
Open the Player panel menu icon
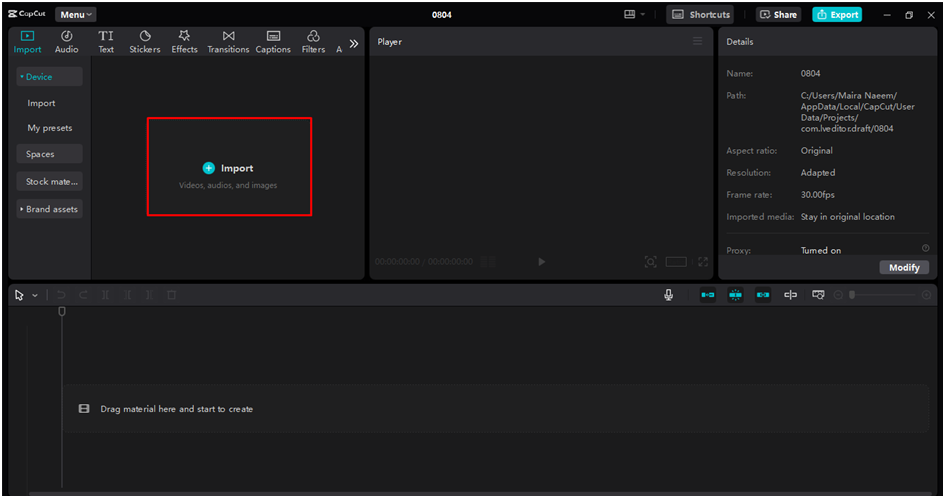(x=697, y=41)
